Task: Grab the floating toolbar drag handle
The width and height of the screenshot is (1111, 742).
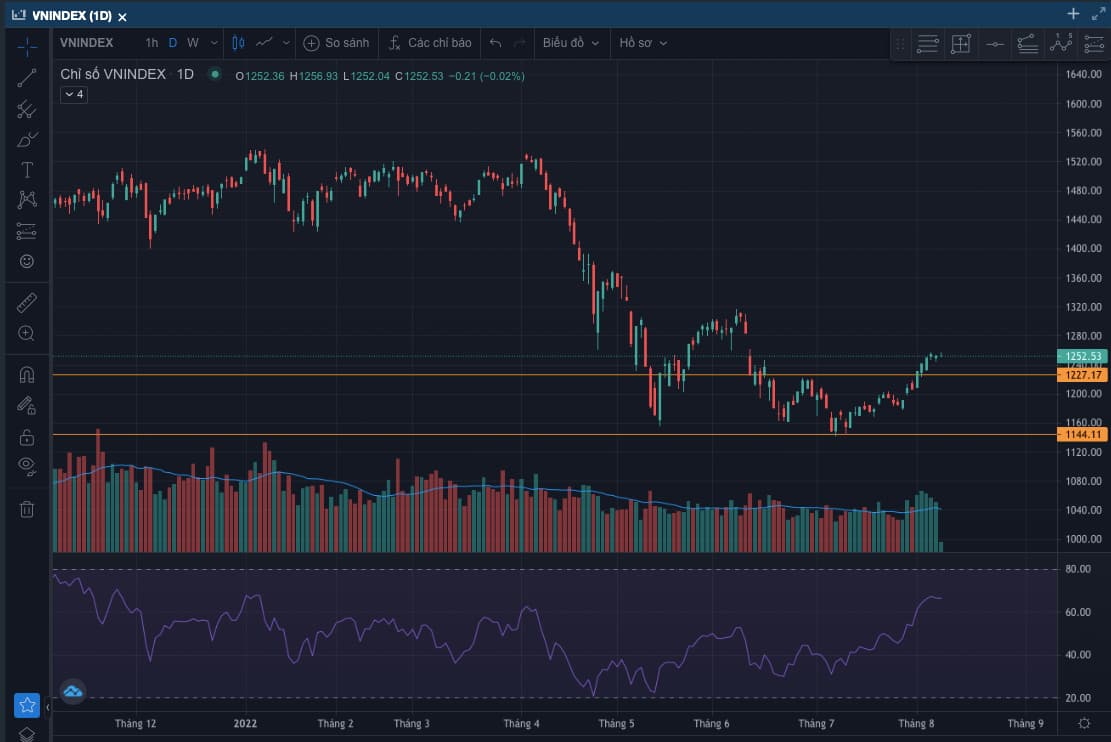Action: (900, 44)
